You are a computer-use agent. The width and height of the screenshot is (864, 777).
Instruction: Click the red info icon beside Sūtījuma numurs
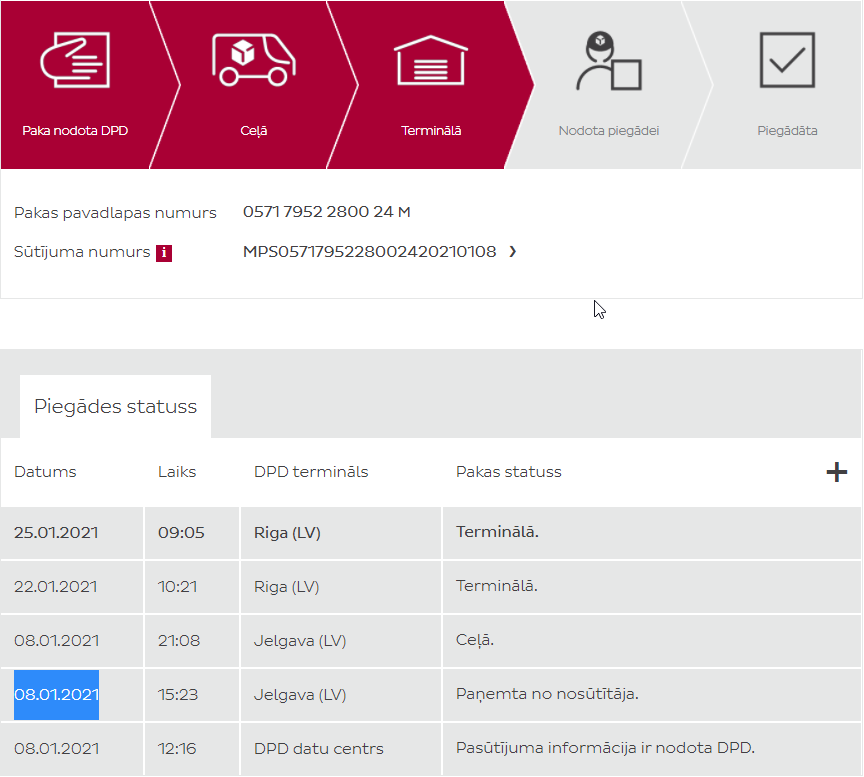[164, 253]
